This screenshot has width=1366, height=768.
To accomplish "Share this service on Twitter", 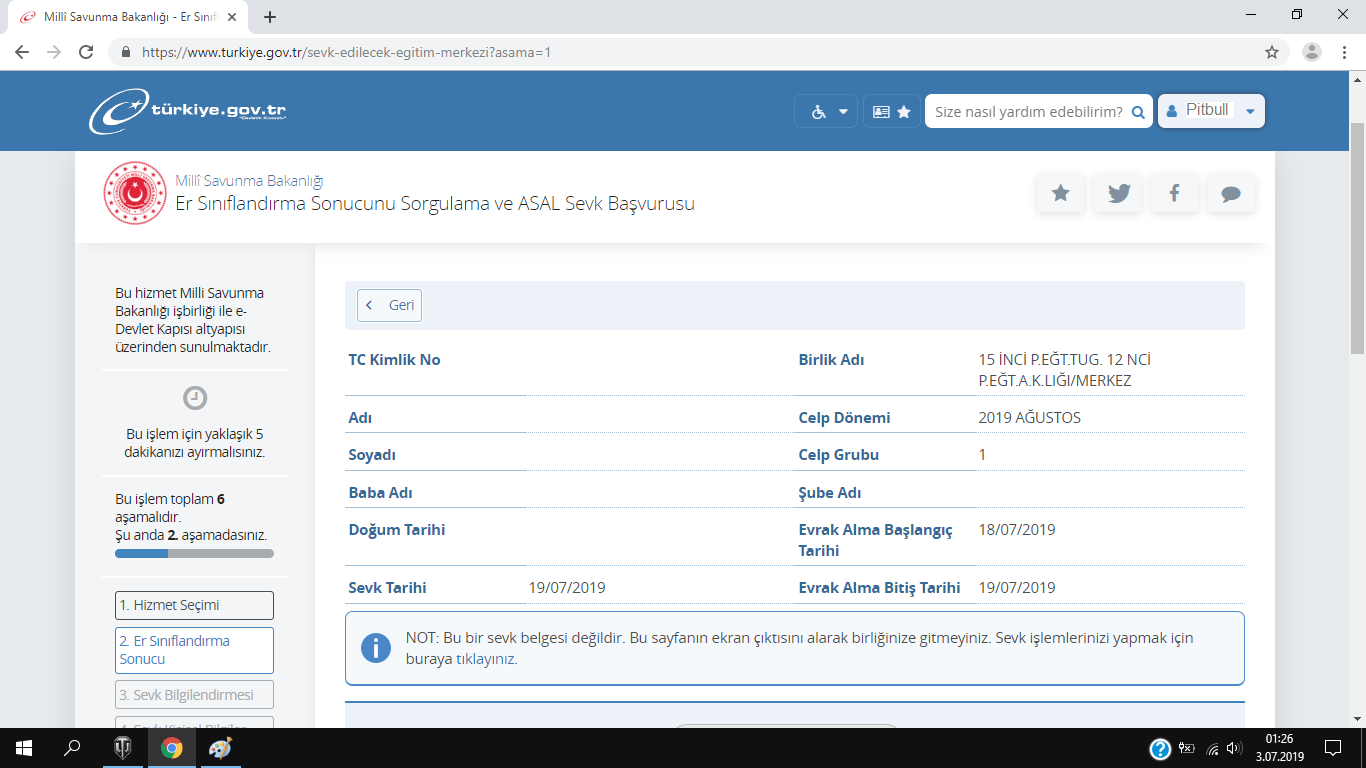I will pyautogui.click(x=1118, y=193).
